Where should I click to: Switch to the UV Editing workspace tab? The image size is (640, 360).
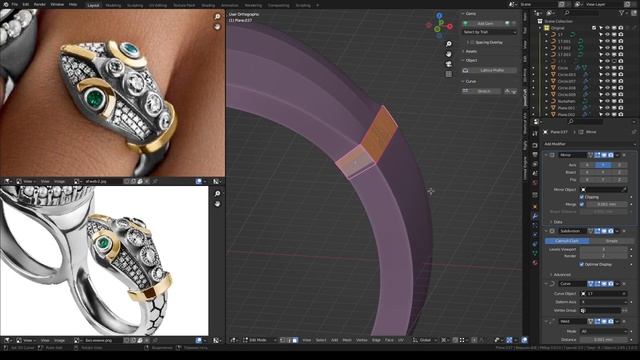click(158, 5)
